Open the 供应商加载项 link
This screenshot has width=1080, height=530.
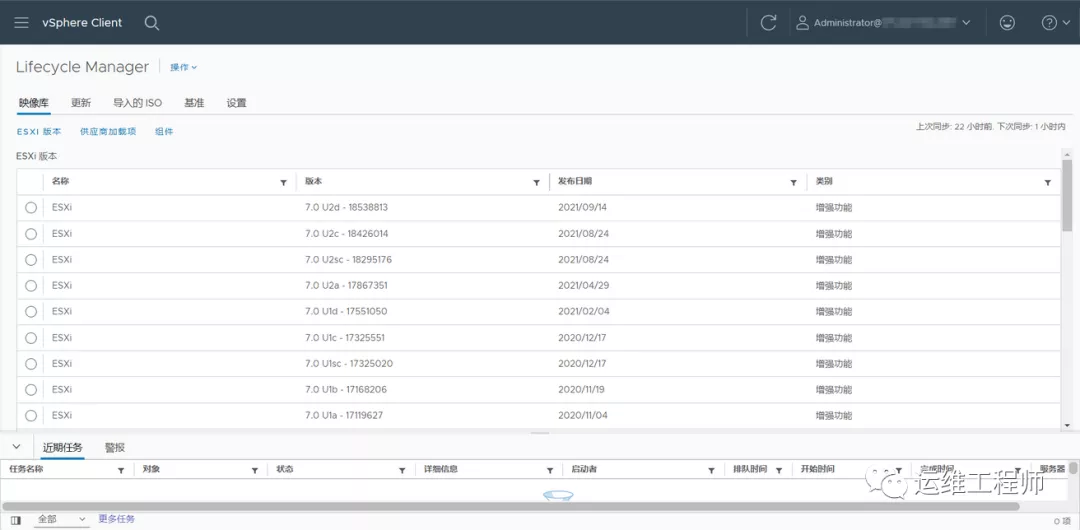point(108,132)
